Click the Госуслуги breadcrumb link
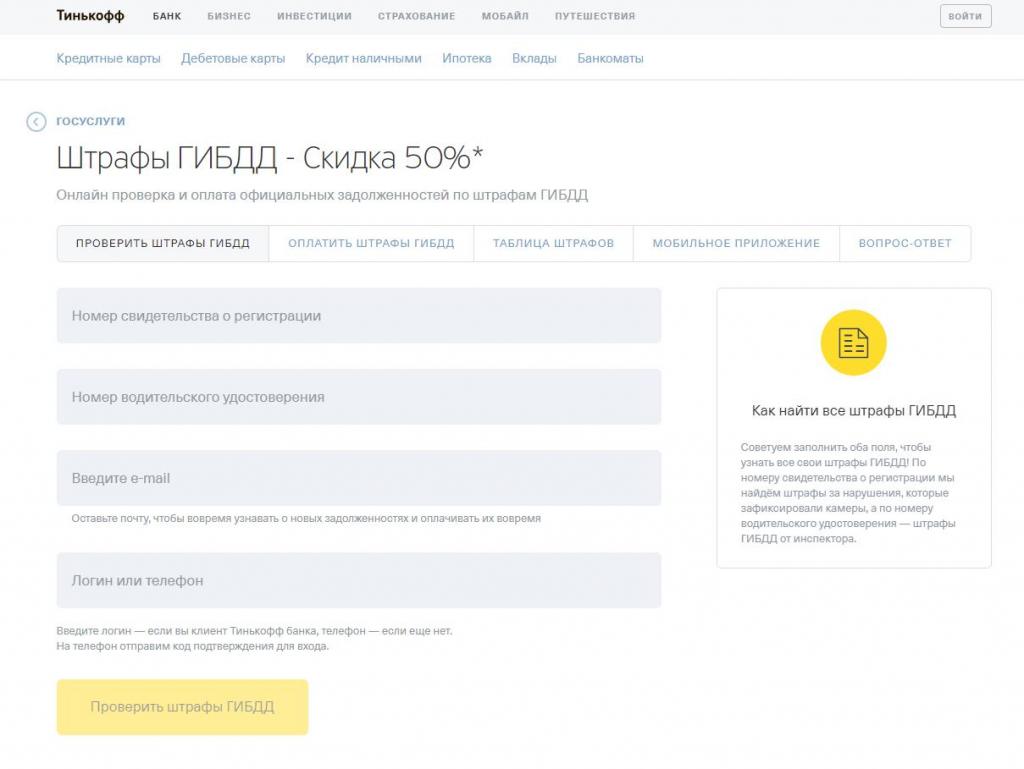 [90, 121]
